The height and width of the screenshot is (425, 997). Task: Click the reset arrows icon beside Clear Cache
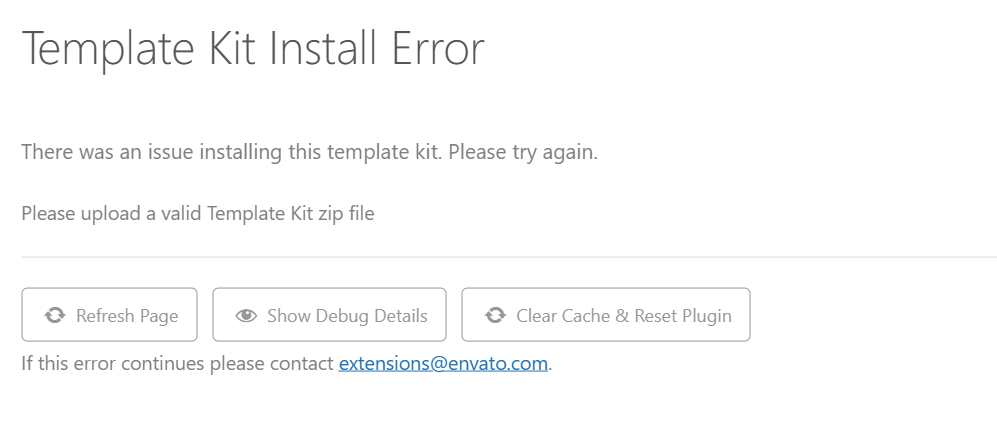495,316
